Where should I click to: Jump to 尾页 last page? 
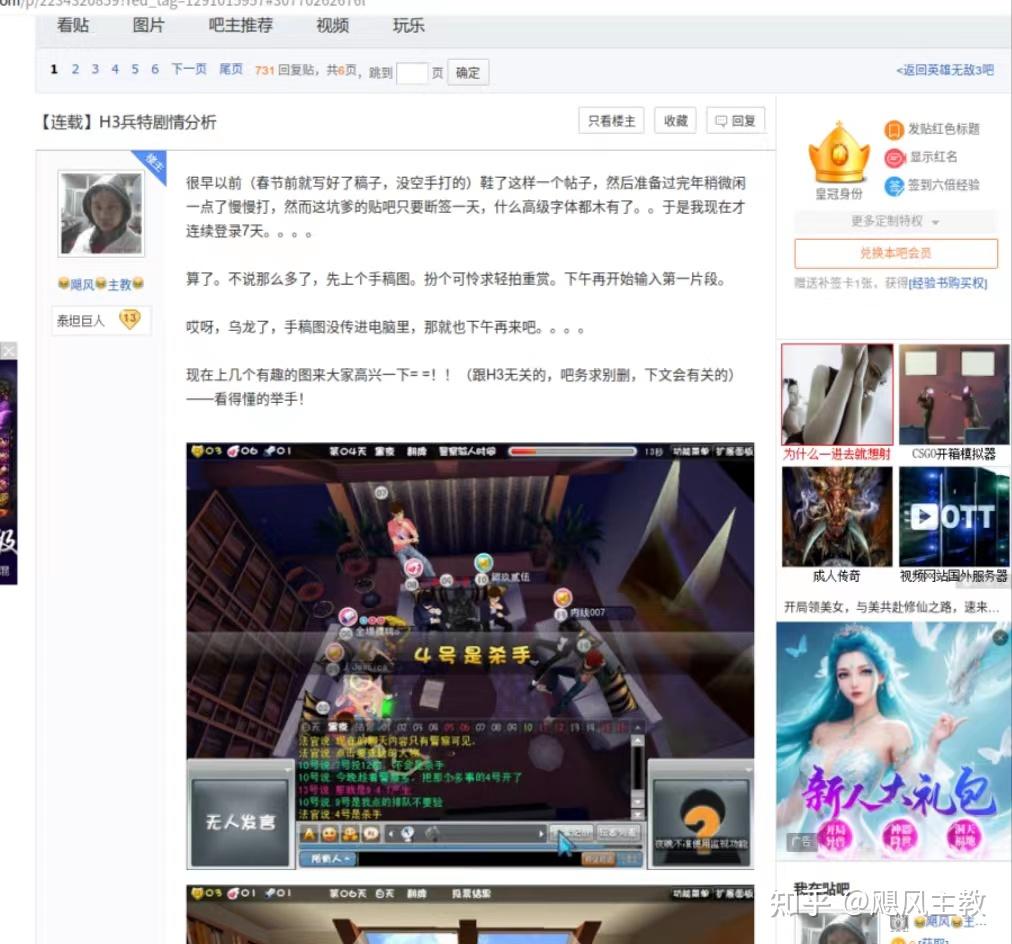coord(231,69)
